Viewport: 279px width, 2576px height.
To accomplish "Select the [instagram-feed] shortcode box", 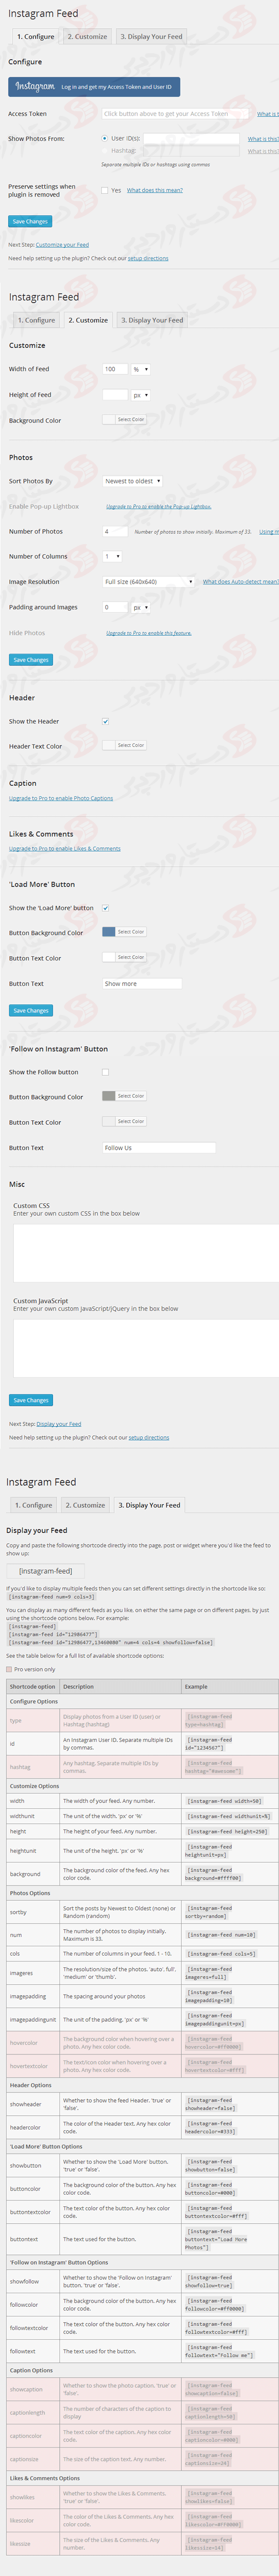I will click(x=45, y=1571).
